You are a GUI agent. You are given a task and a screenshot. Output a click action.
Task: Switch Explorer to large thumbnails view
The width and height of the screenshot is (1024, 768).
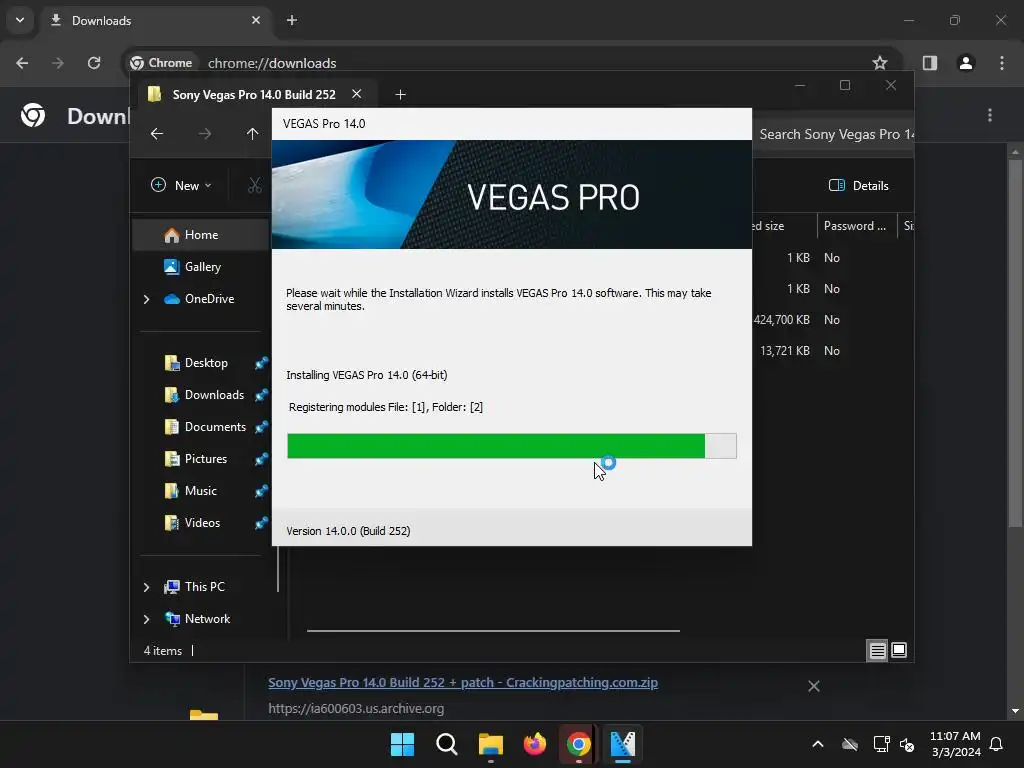click(x=899, y=650)
